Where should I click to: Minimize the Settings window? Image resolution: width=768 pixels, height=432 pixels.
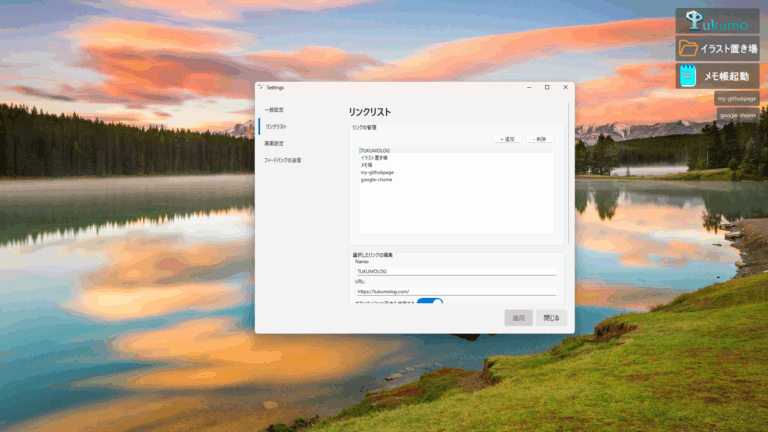pyautogui.click(x=529, y=87)
